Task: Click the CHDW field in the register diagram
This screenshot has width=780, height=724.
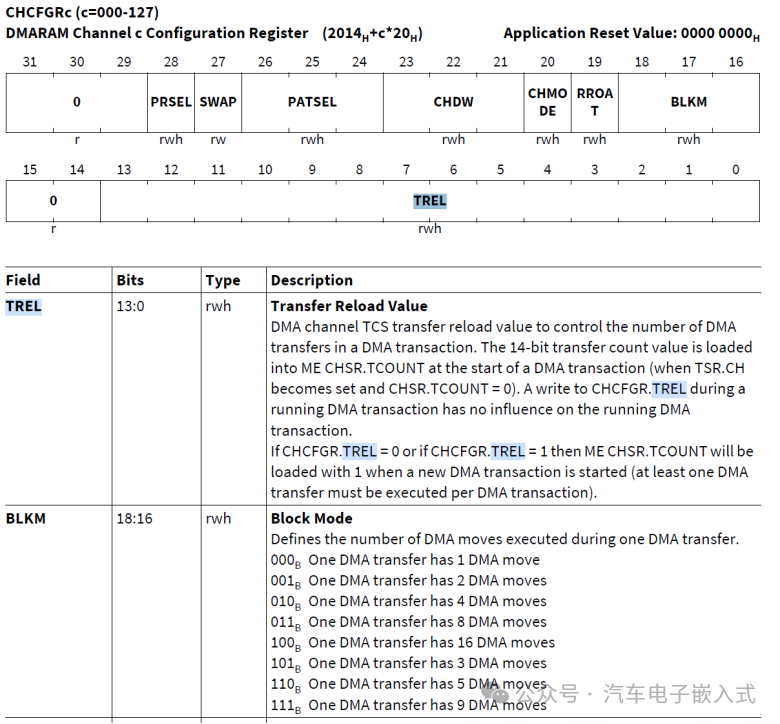Action: (454, 102)
